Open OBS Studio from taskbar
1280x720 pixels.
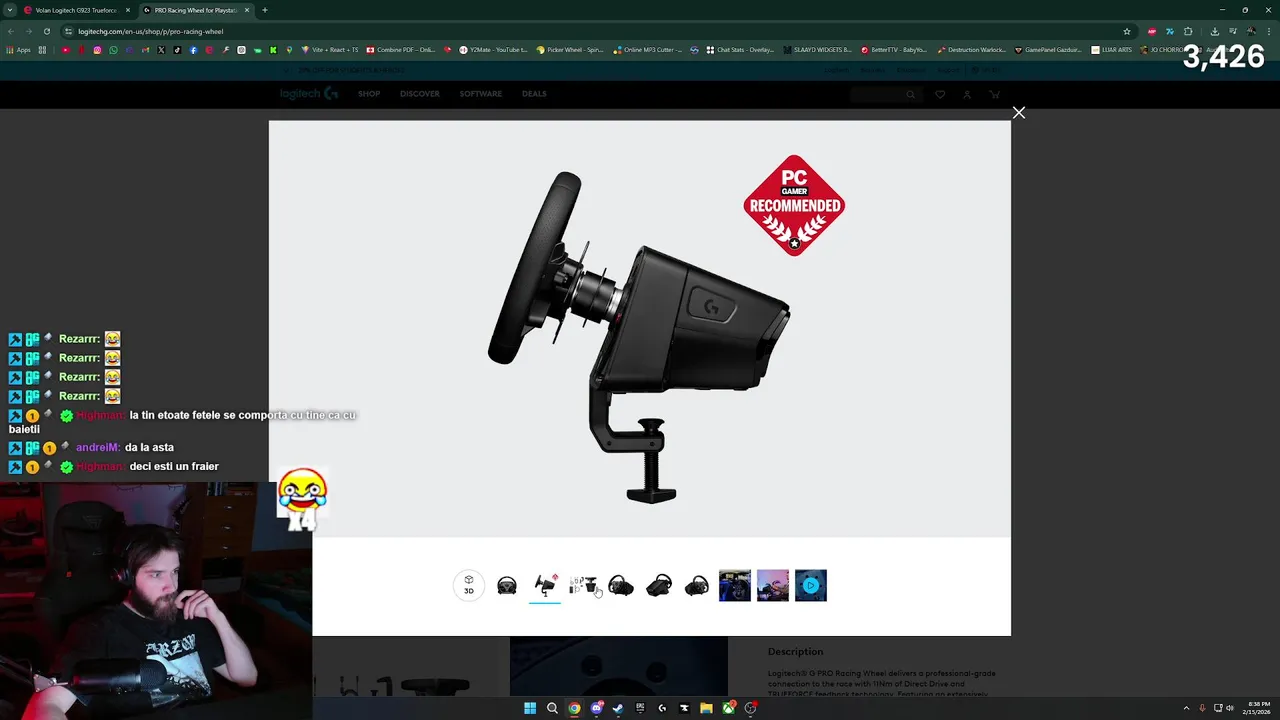point(750,708)
